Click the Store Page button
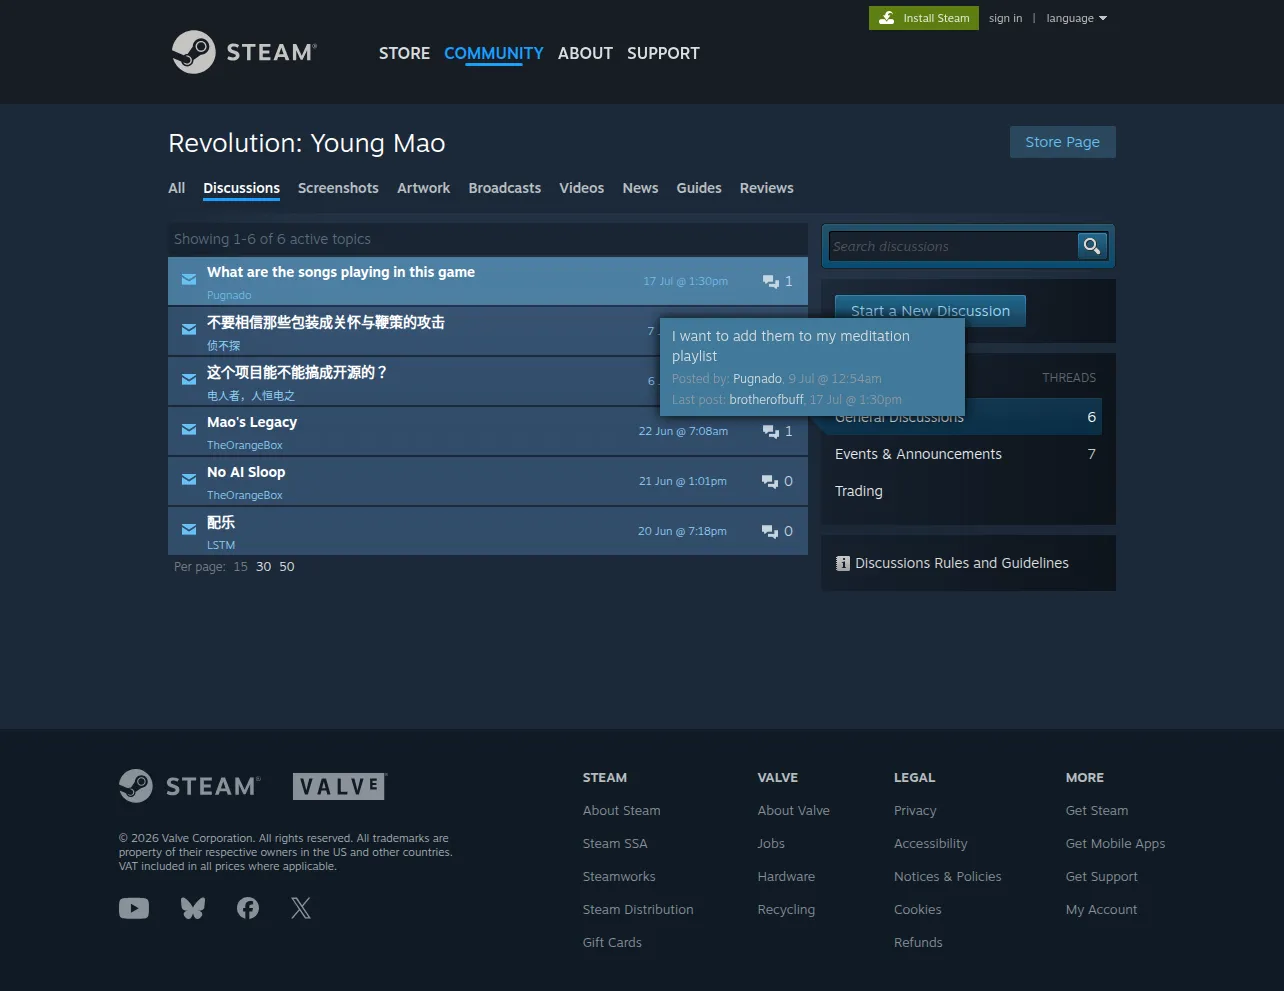This screenshot has width=1284, height=991. click(x=1062, y=142)
